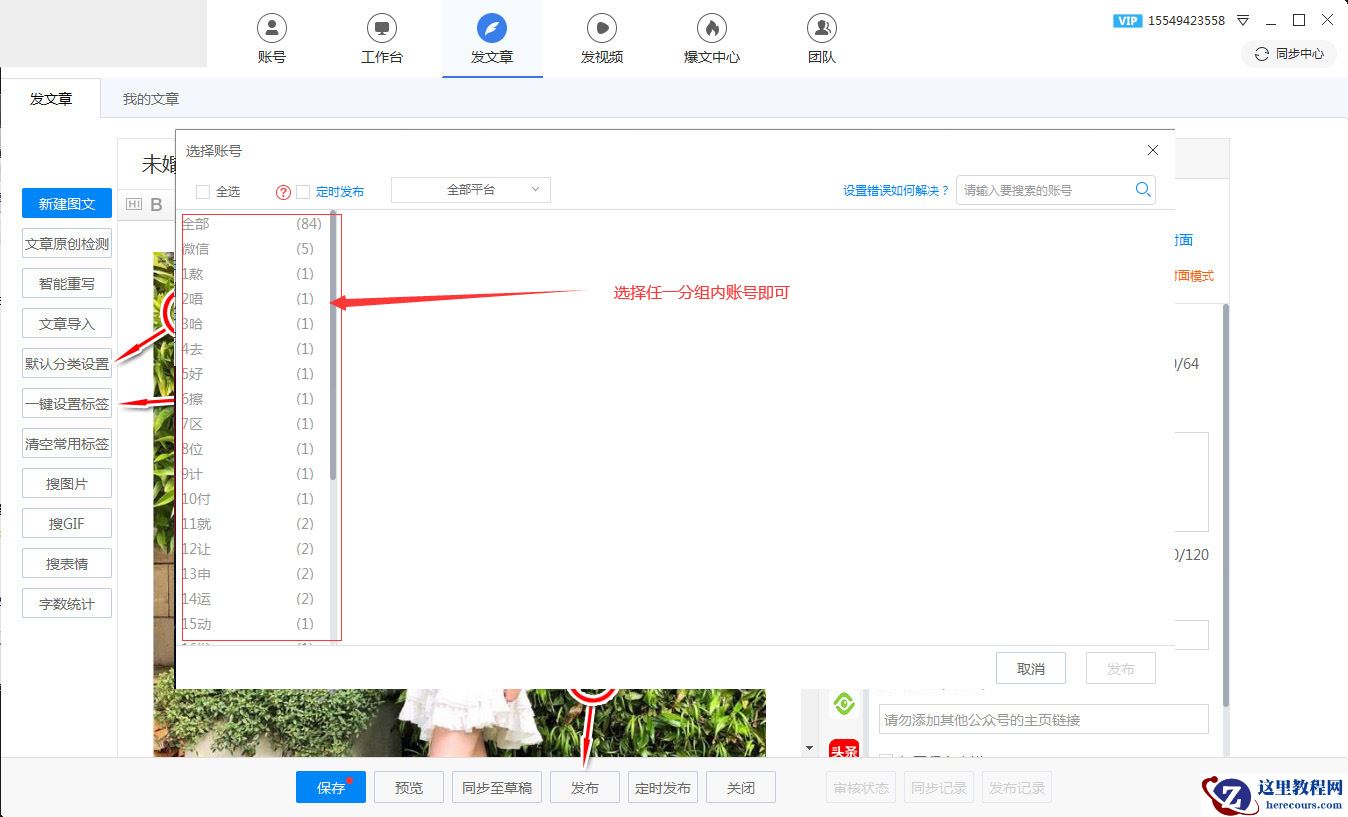The width and height of the screenshot is (1348, 817).
Task: Open the 搜GIF search
Action: (x=67, y=523)
